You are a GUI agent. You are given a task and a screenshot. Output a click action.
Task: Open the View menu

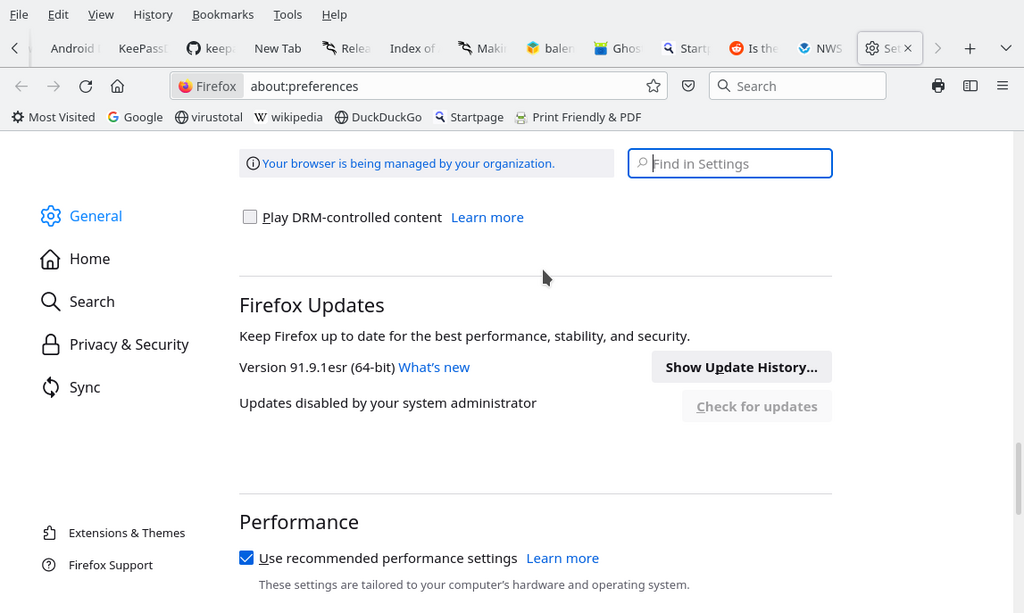[x=101, y=14]
